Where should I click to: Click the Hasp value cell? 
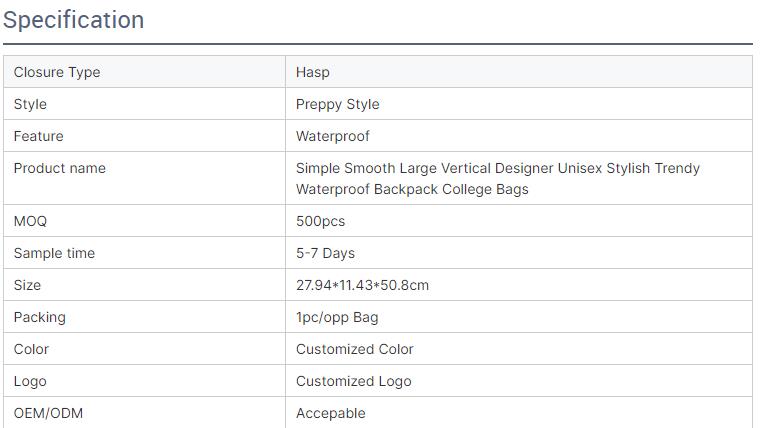tap(313, 72)
